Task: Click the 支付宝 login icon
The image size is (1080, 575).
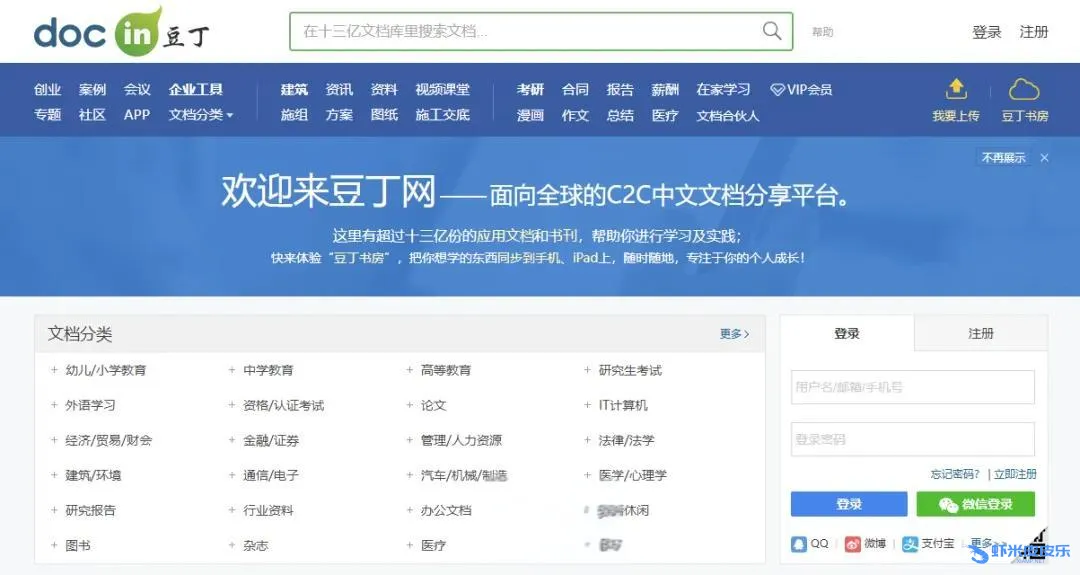Action: click(910, 544)
